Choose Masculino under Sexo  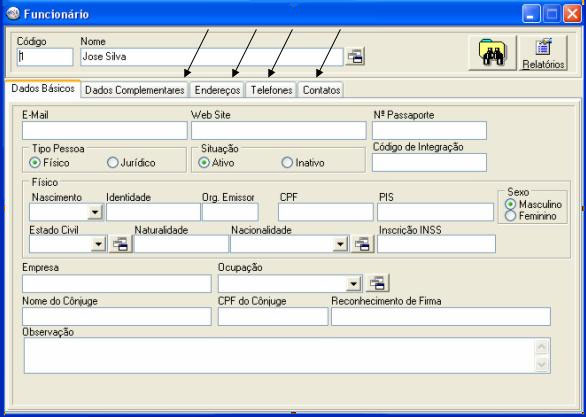point(511,204)
